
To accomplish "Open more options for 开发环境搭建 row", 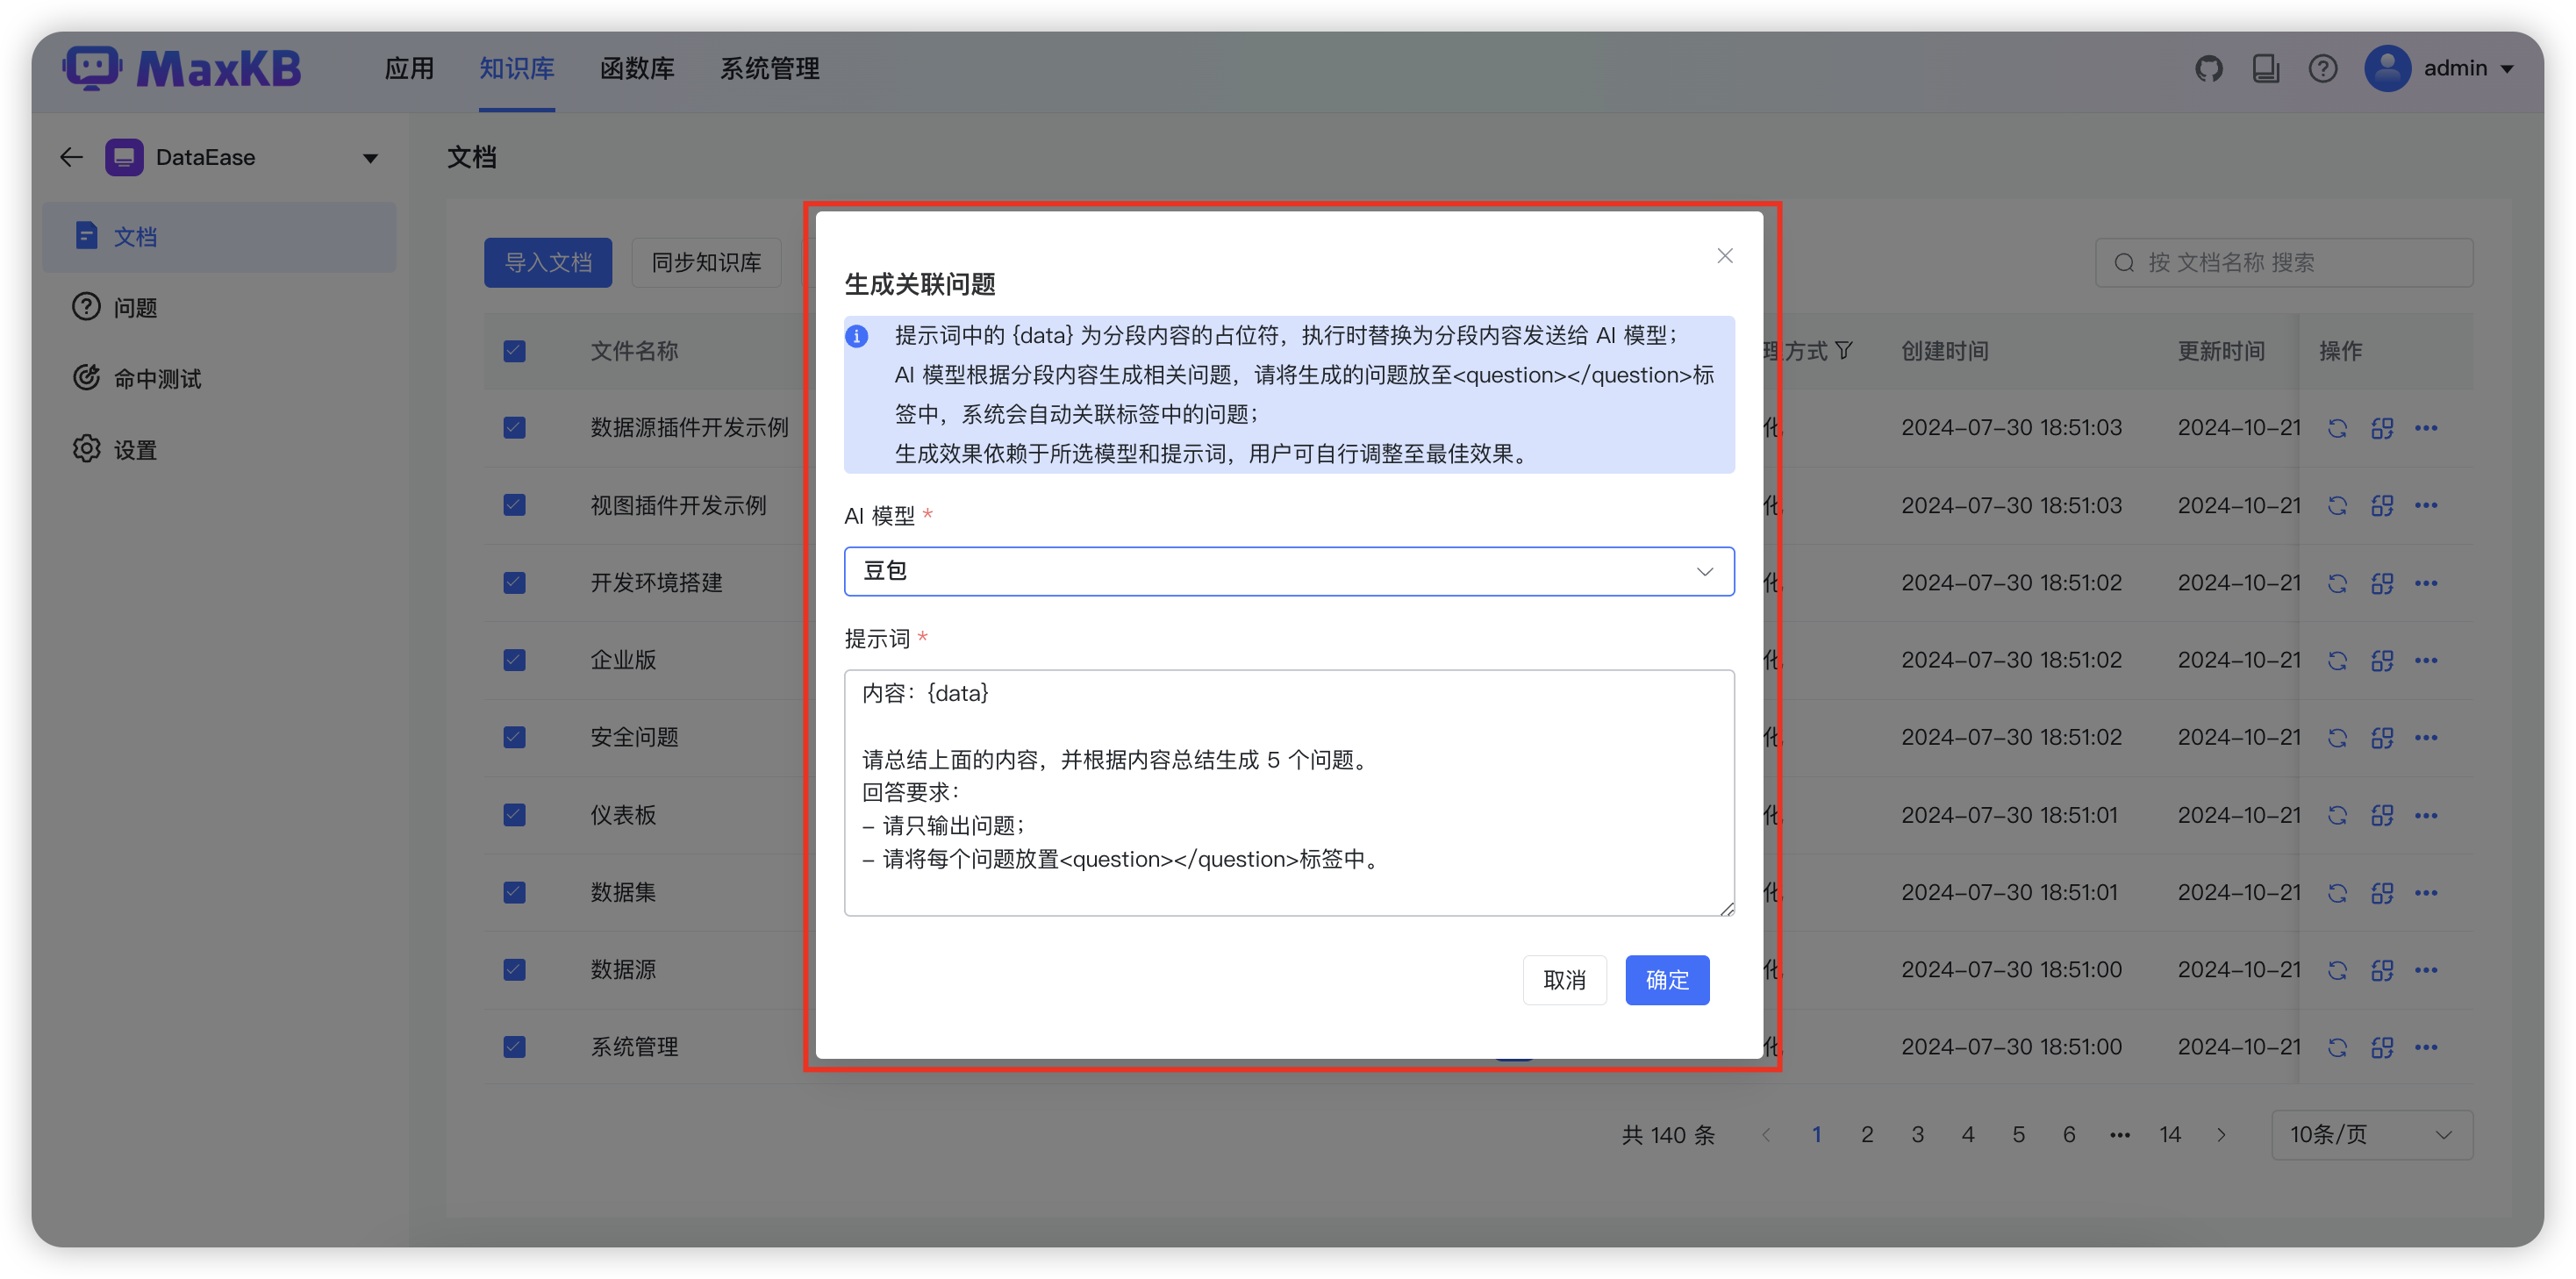I will (2426, 583).
